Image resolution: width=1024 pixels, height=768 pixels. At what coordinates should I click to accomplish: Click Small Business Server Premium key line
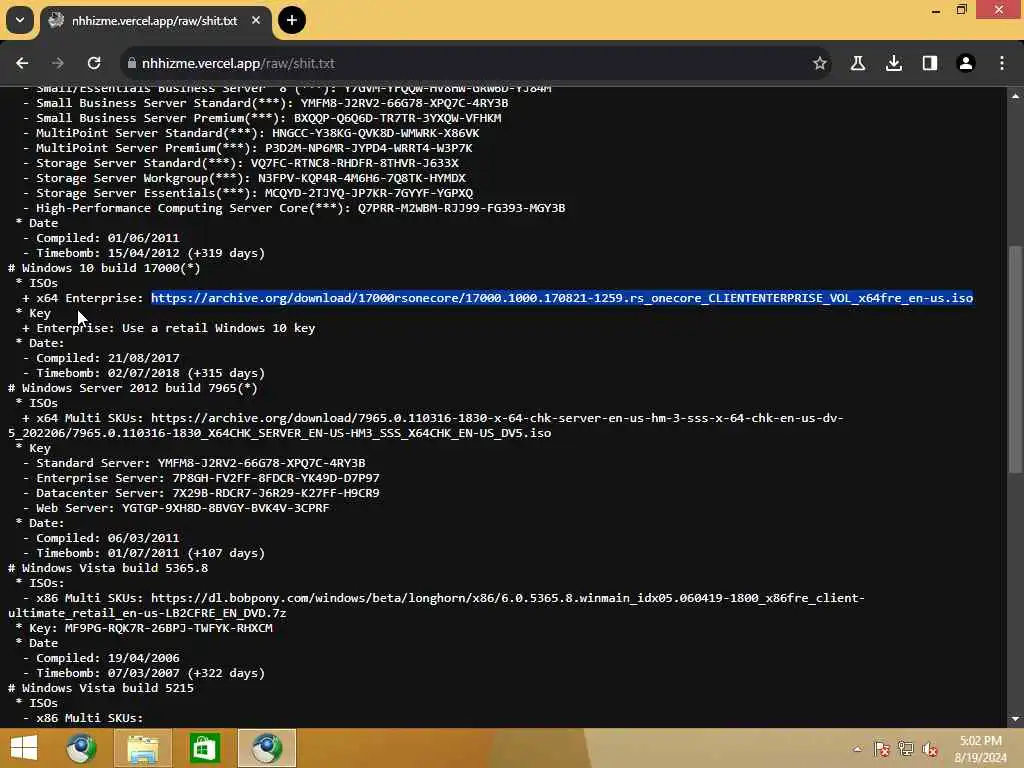[x=262, y=118]
